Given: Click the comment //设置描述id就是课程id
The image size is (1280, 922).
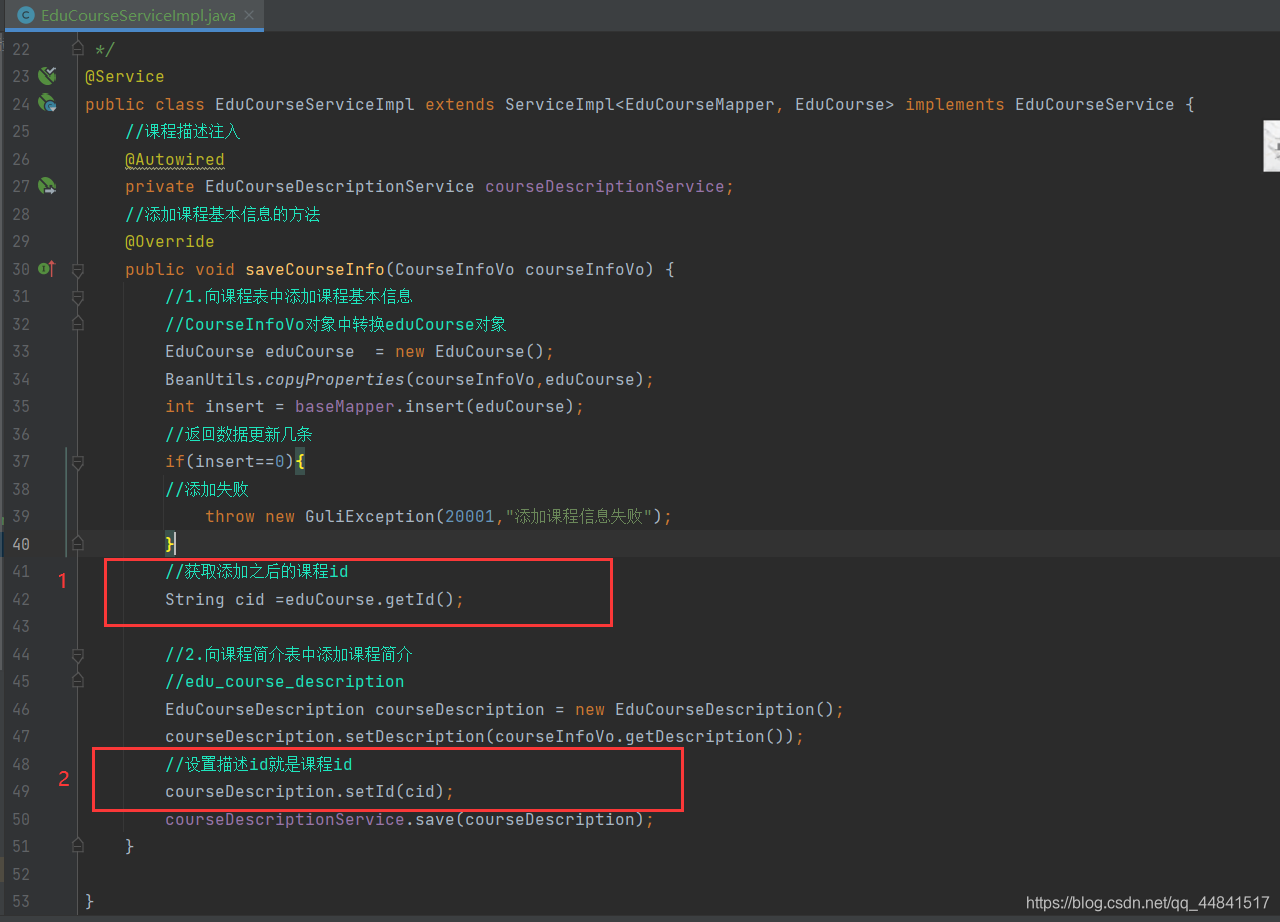Looking at the screenshot, I should pos(259,764).
